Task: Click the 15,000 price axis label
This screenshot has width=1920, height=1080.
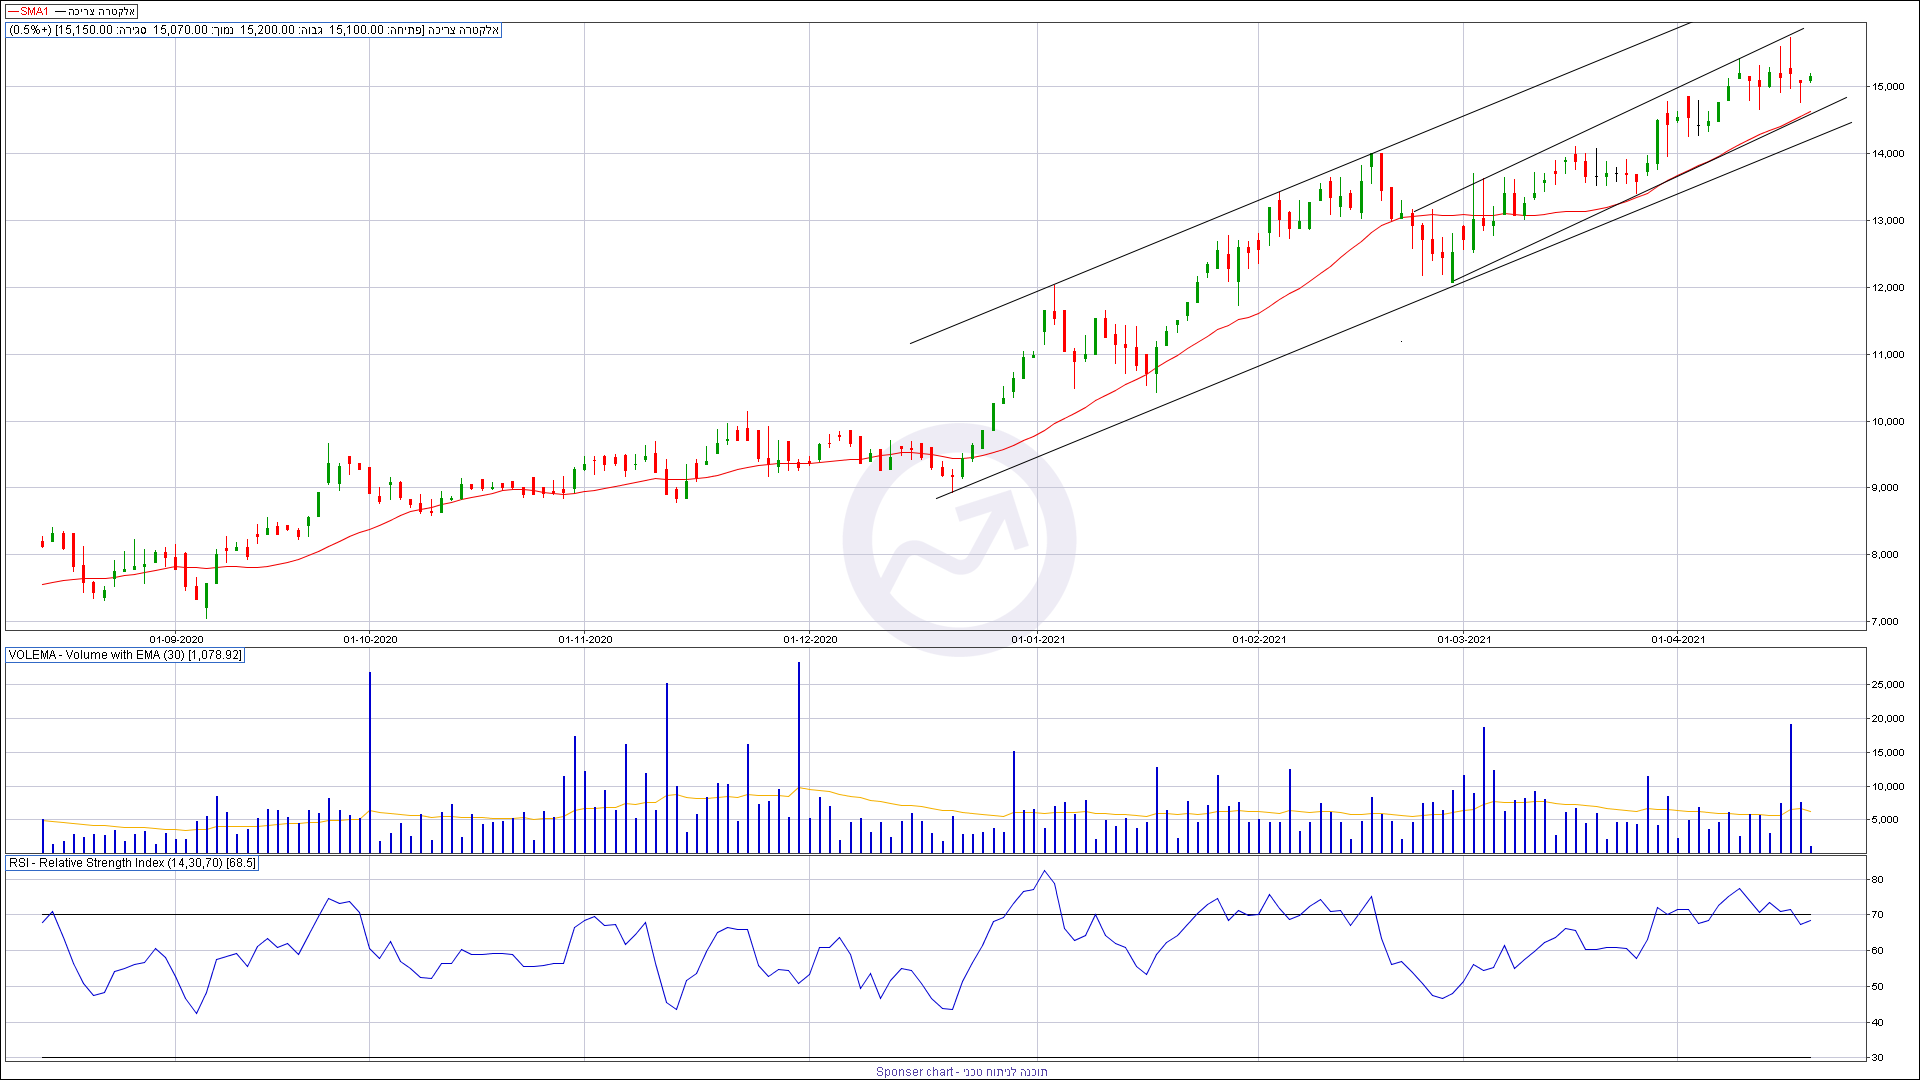Action: 1888,87
